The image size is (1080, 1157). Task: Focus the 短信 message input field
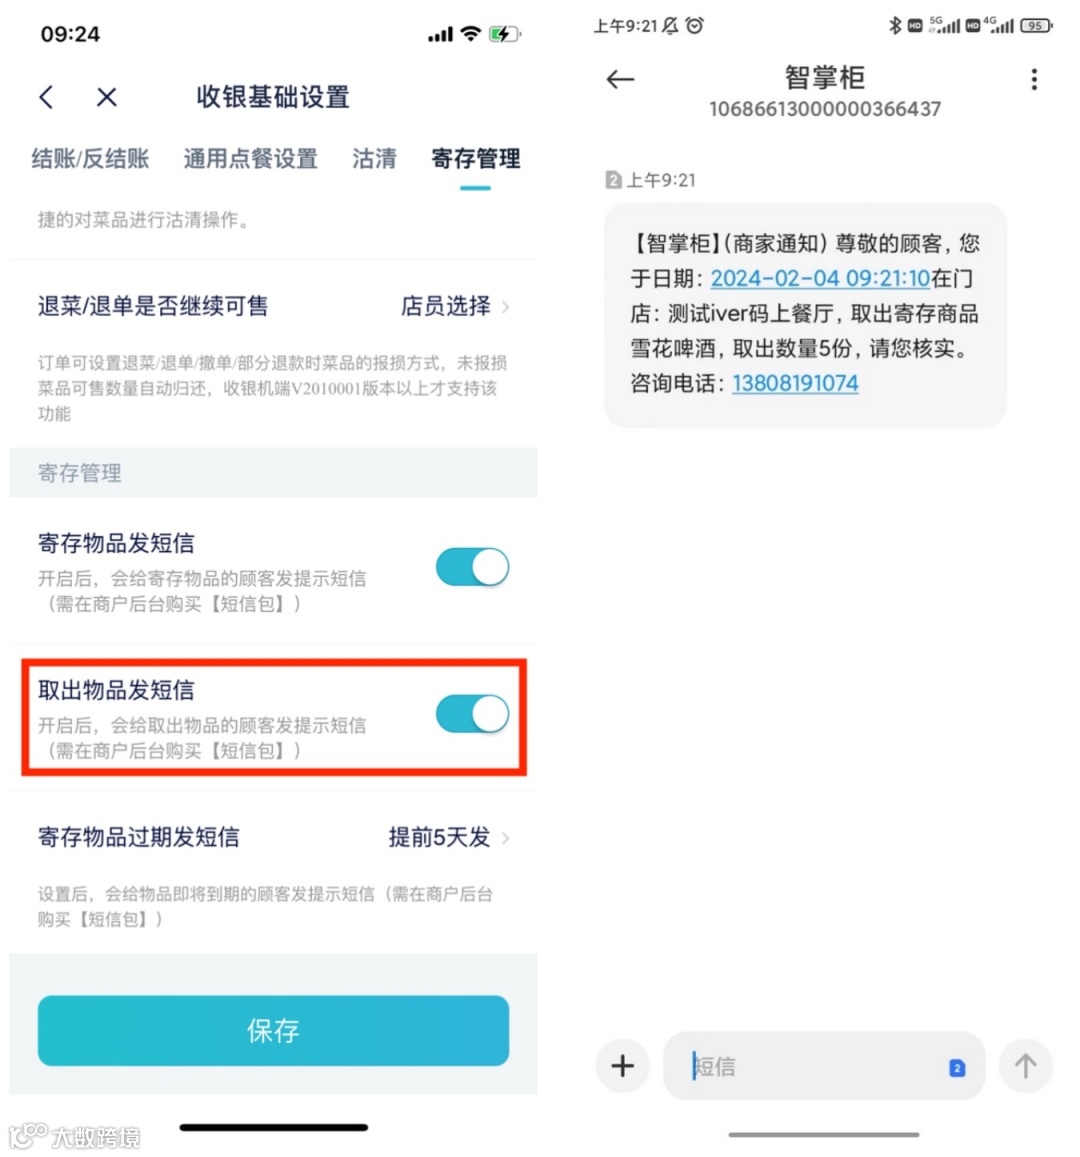pyautogui.click(x=824, y=1066)
